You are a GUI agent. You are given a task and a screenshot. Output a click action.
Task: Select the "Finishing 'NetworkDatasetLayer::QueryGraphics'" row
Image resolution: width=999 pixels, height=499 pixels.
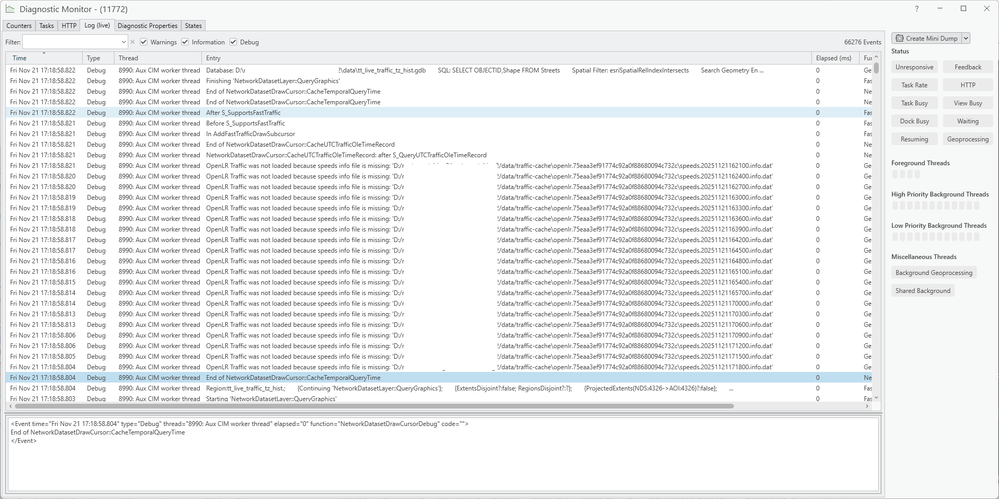point(438,81)
